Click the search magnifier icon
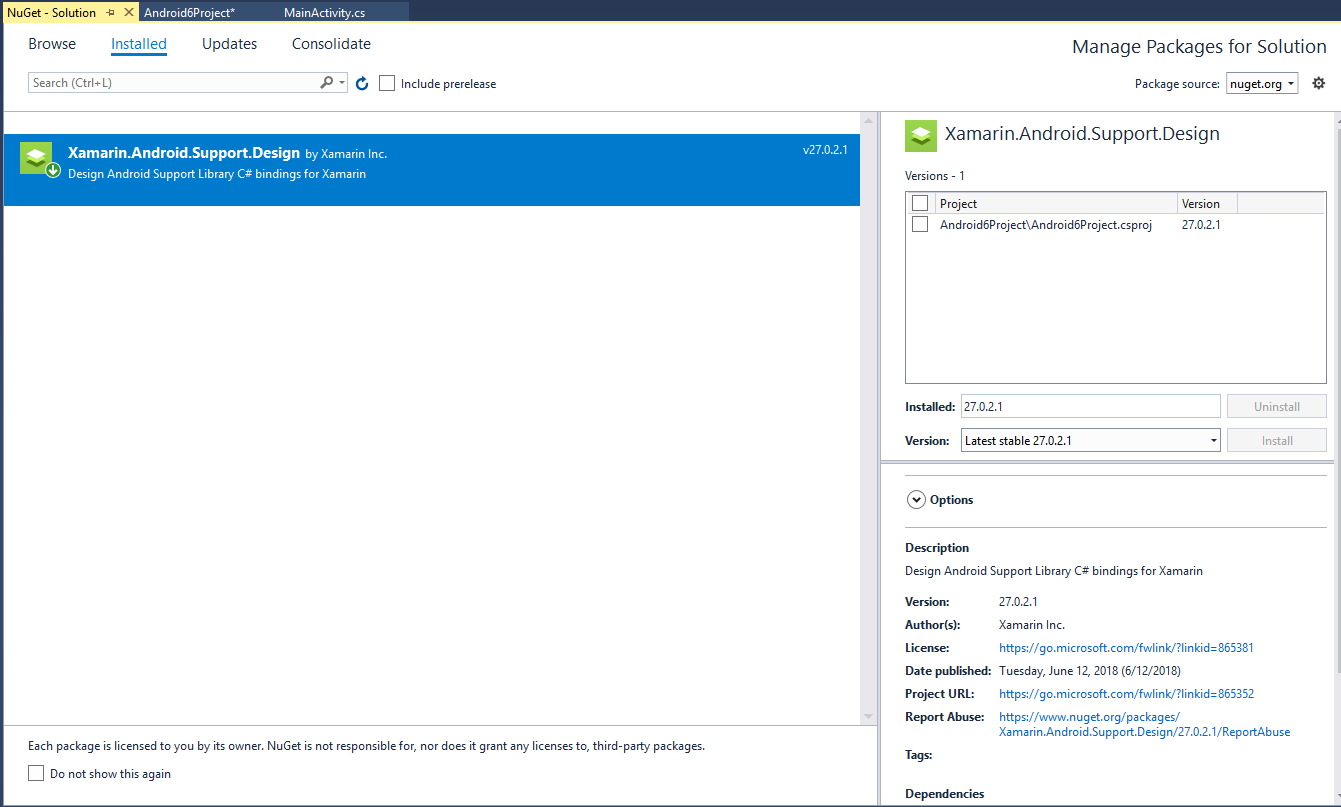 click(326, 83)
